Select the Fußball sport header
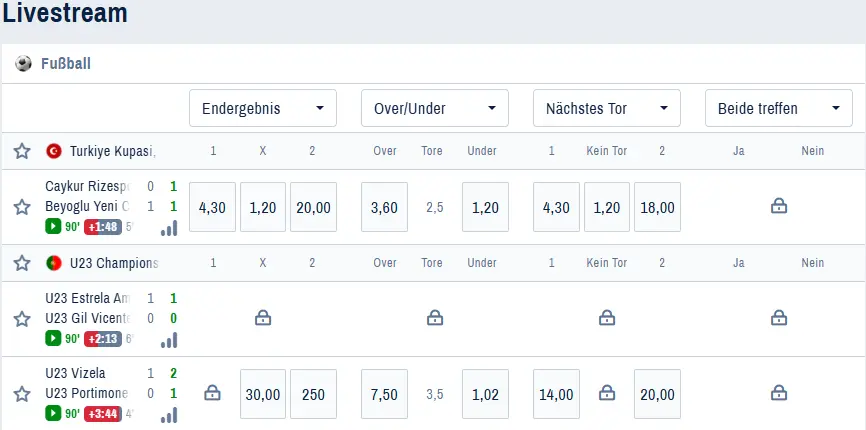This screenshot has width=866, height=430. (66, 64)
